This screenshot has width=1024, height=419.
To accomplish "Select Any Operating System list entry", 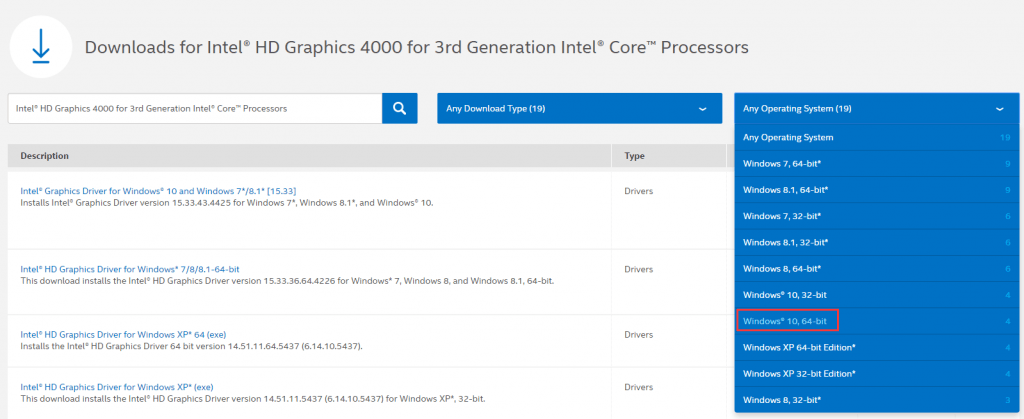I will coord(788,137).
